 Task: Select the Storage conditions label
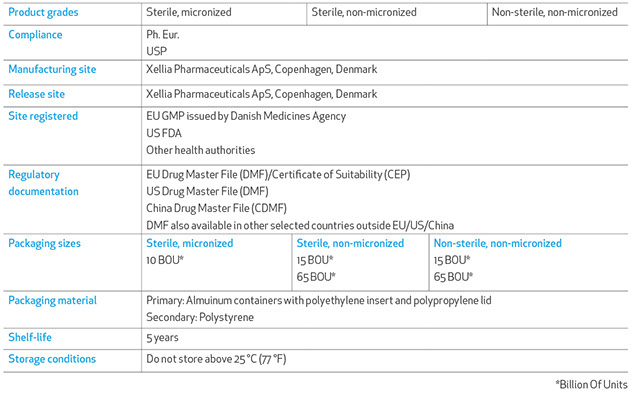pos(52,359)
